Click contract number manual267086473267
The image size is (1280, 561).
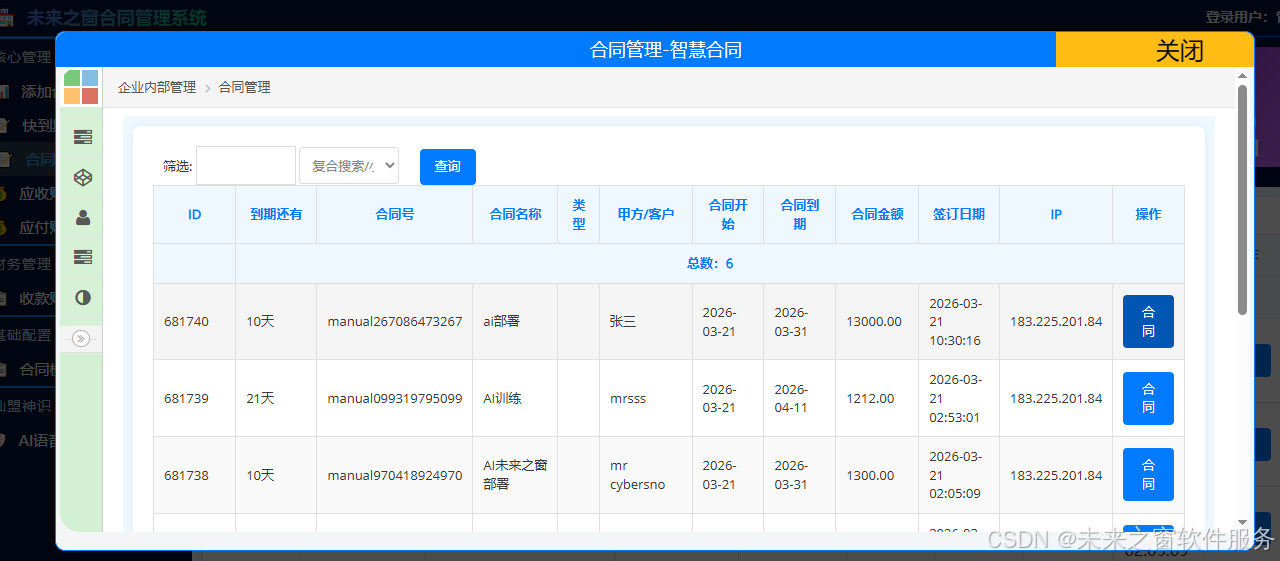click(x=395, y=322)
